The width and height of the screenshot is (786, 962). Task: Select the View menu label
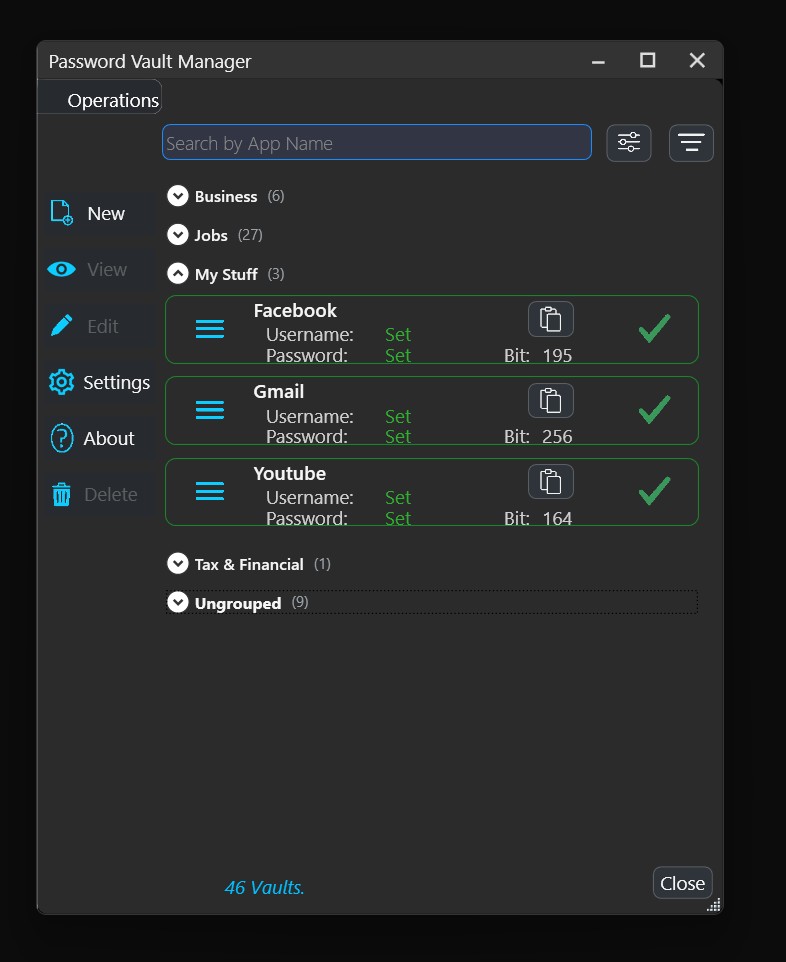107,269
